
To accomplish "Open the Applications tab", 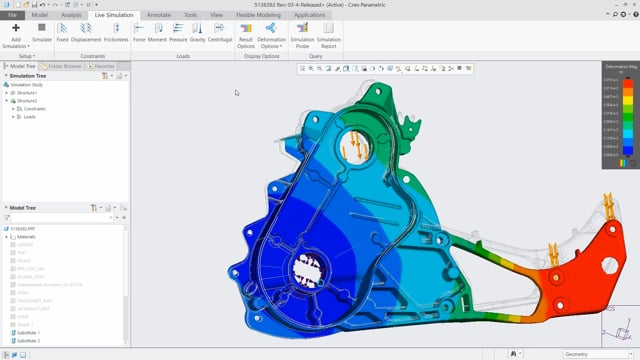I will point(309,15).
